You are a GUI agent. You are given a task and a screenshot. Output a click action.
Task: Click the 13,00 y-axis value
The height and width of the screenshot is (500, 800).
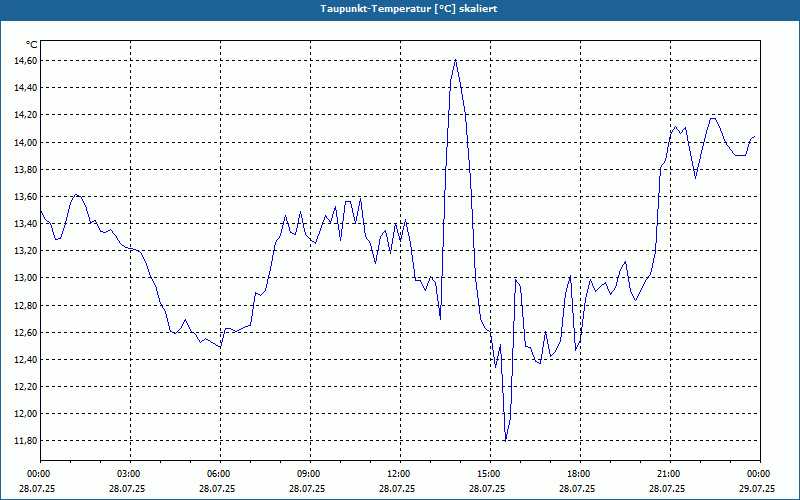(x=27, y=278)
